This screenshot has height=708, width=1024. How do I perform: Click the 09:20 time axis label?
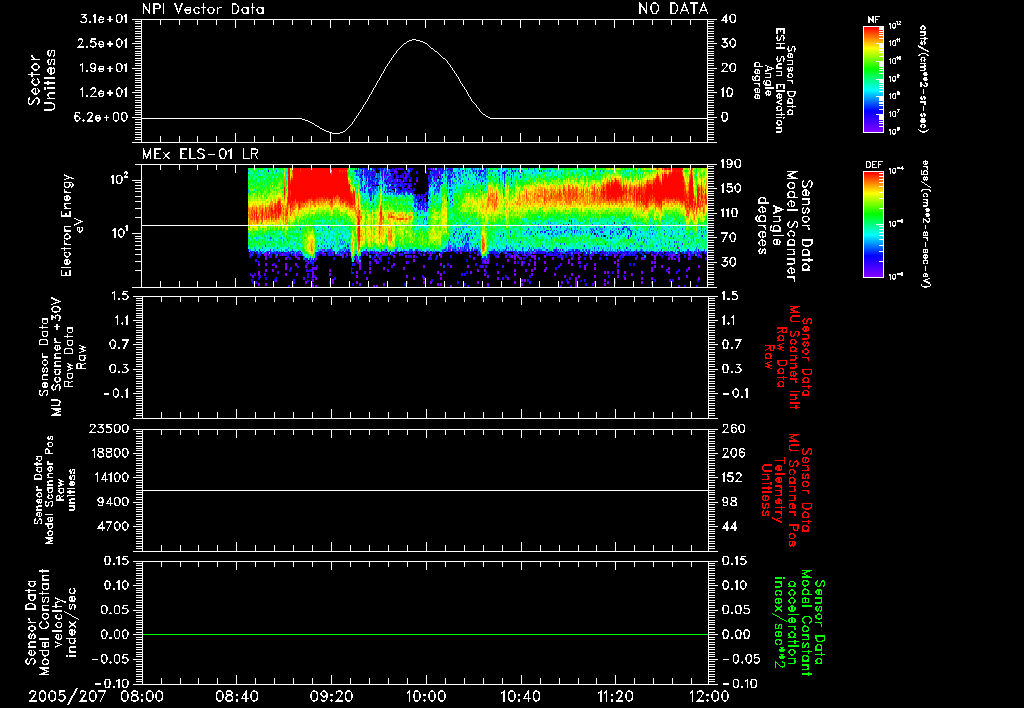point(331,697)
